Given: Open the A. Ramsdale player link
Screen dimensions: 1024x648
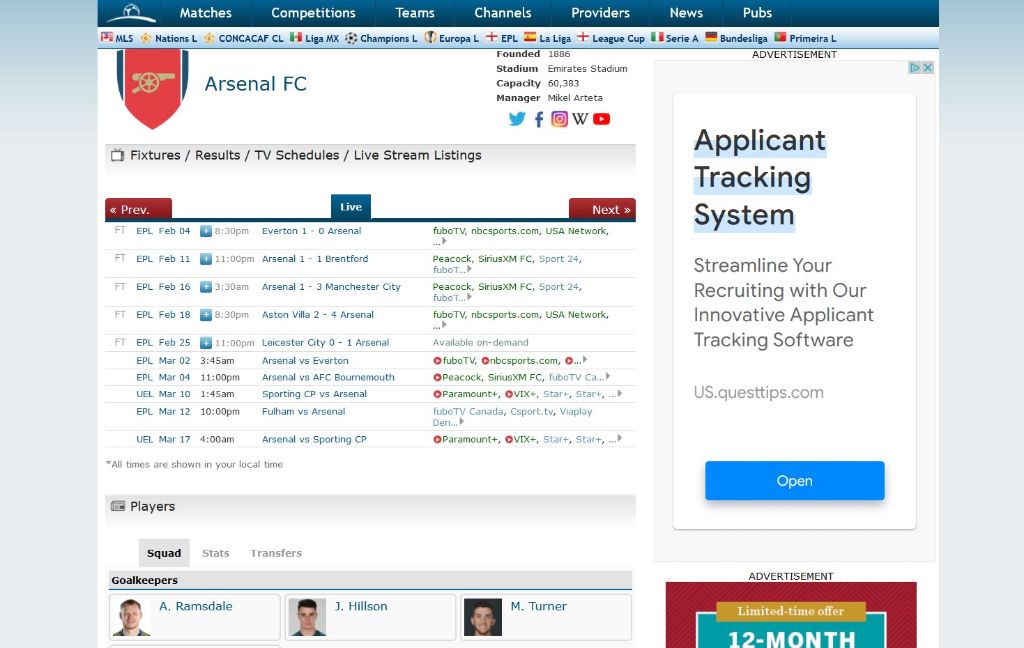Looking at the screenshot, I should point(195,606).
